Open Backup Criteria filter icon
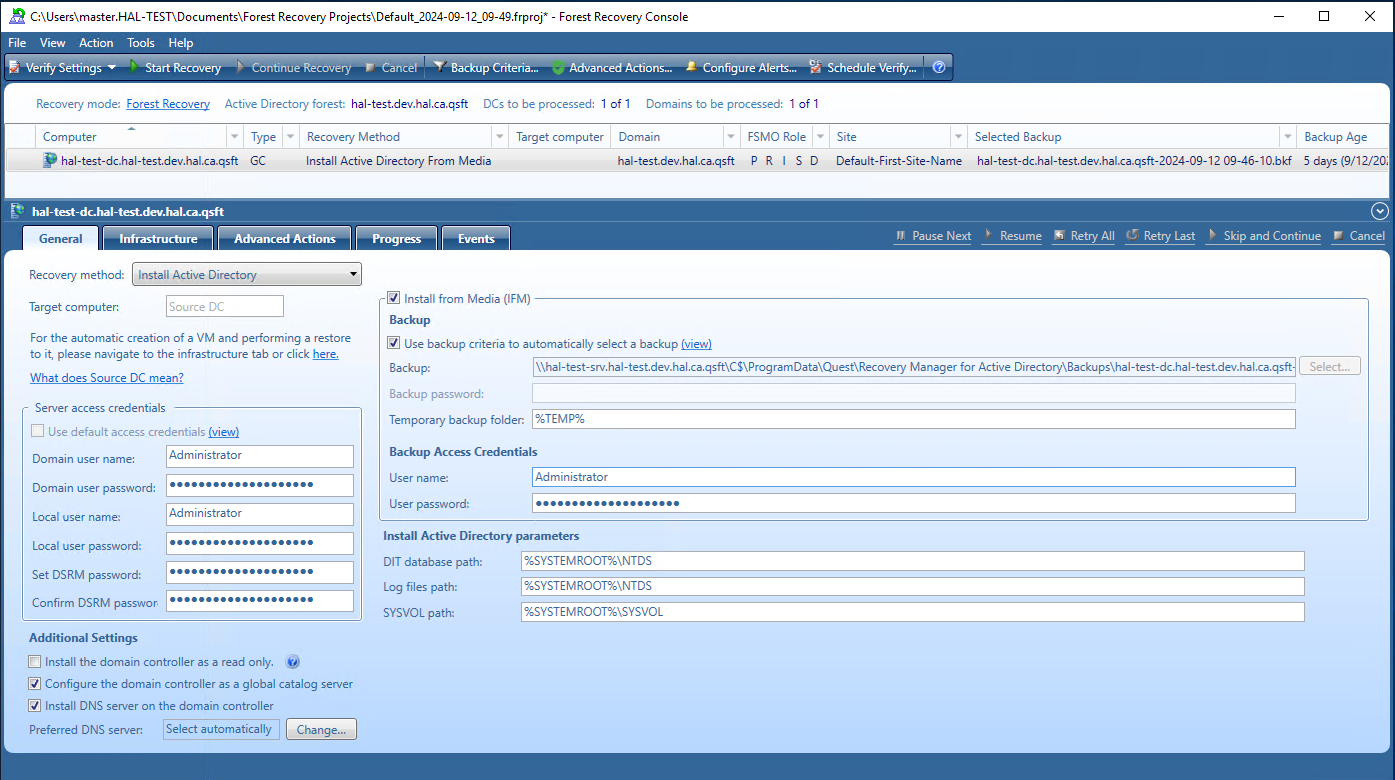 [x=439, y=68]
